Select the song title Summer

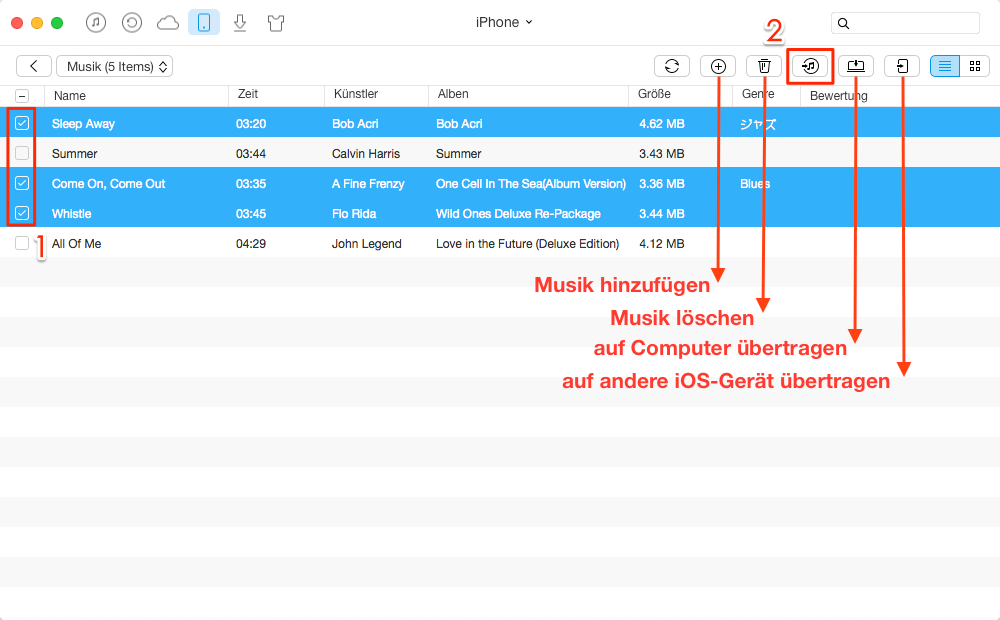click(75, 154)
